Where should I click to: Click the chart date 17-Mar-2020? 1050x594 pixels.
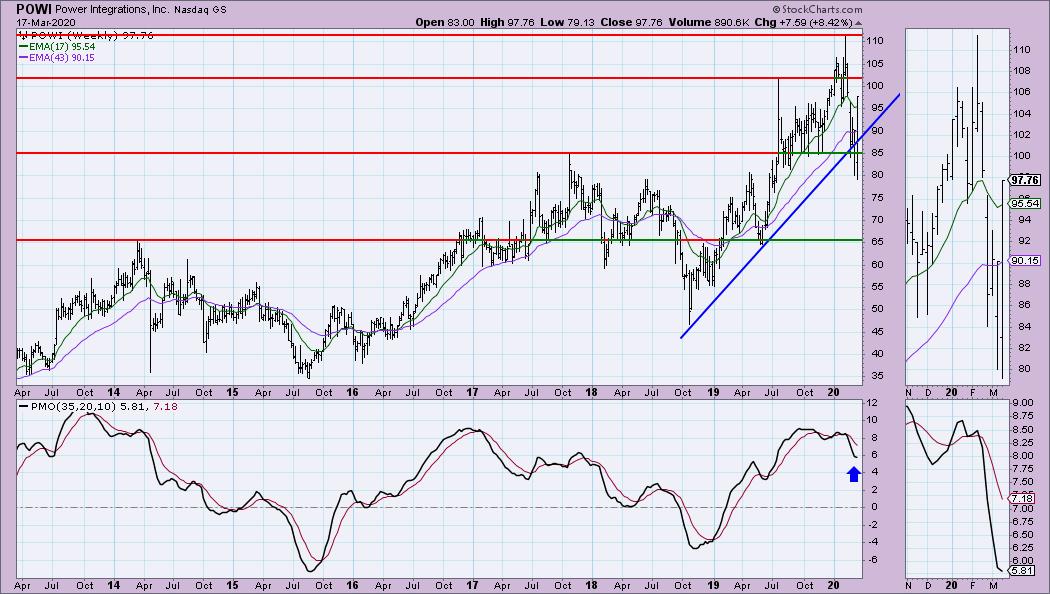coord(46,23)
